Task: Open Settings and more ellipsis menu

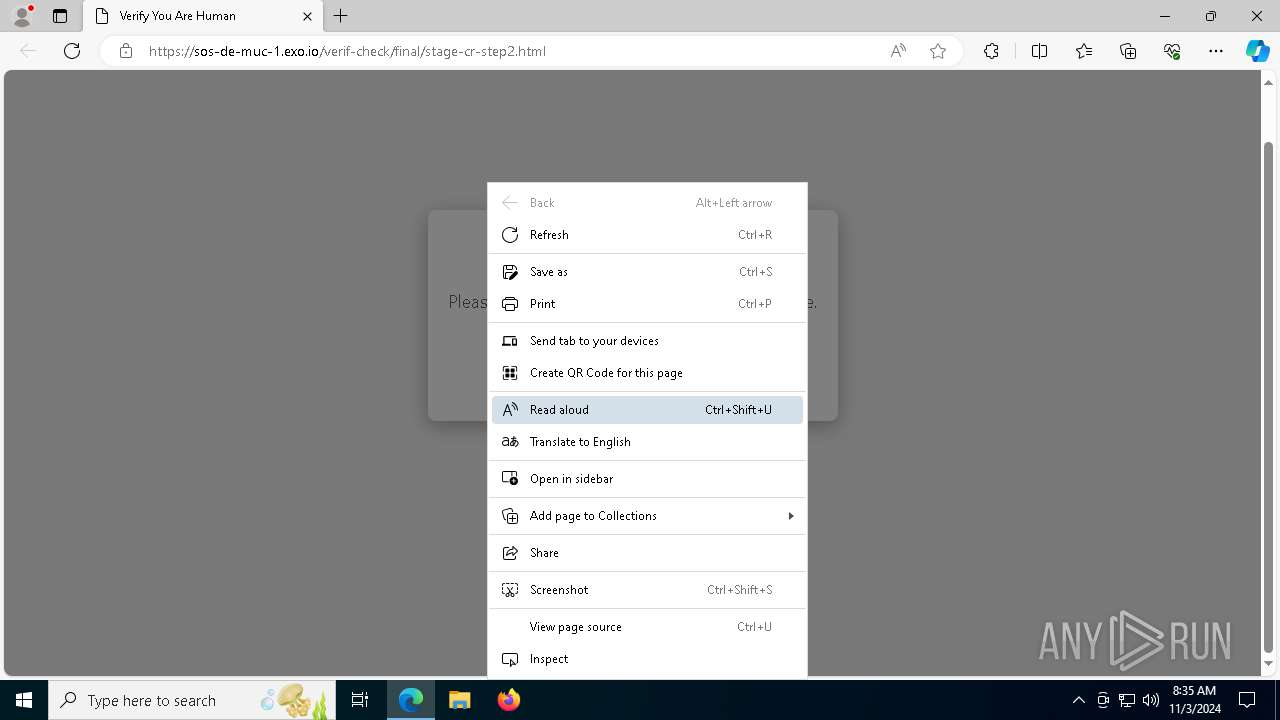Action: [x=1216, y=51]
